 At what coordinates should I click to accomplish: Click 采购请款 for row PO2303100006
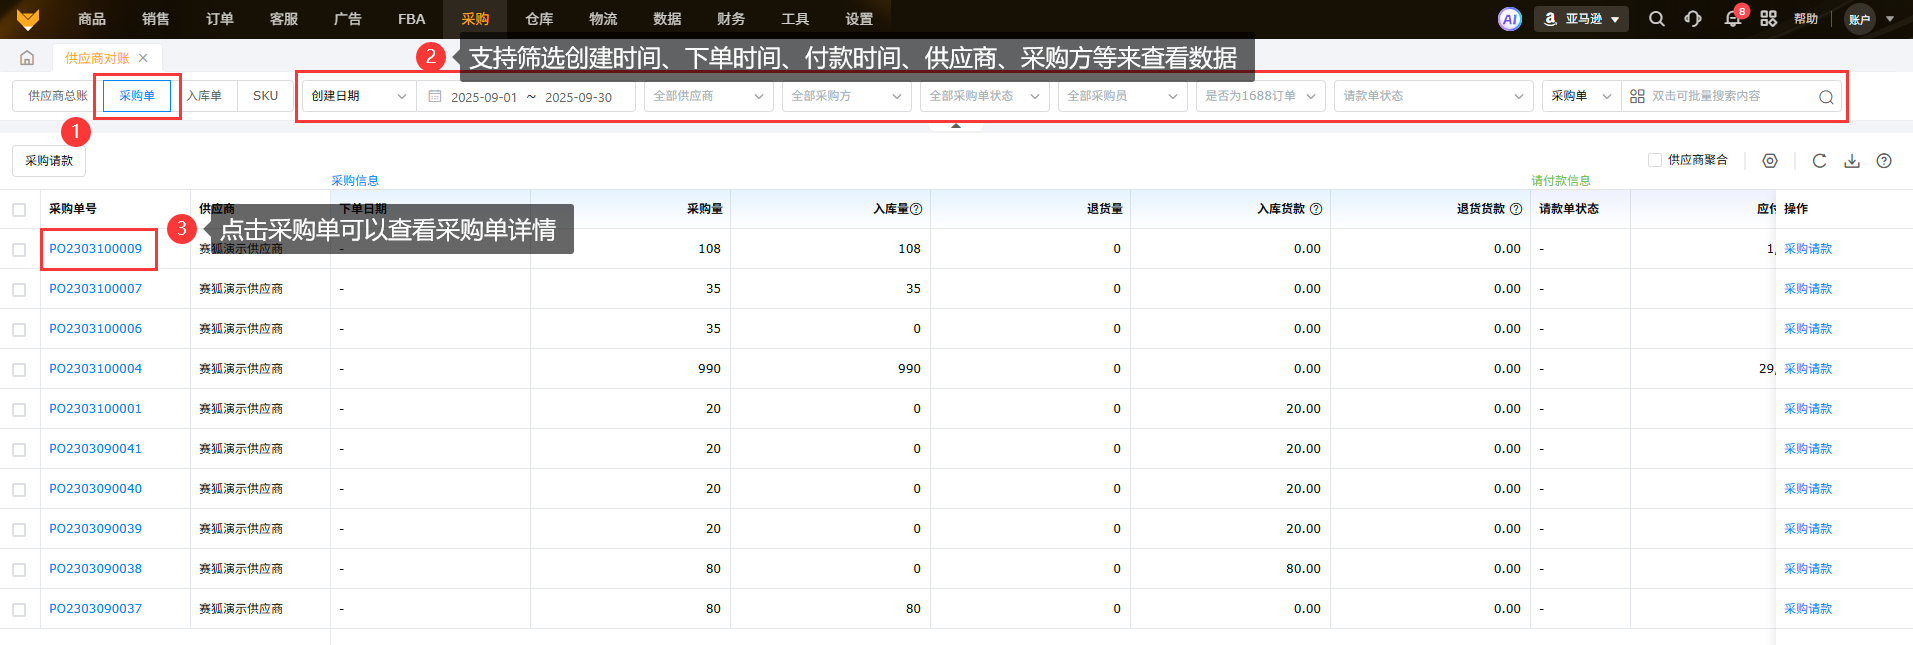(1808, 329)
